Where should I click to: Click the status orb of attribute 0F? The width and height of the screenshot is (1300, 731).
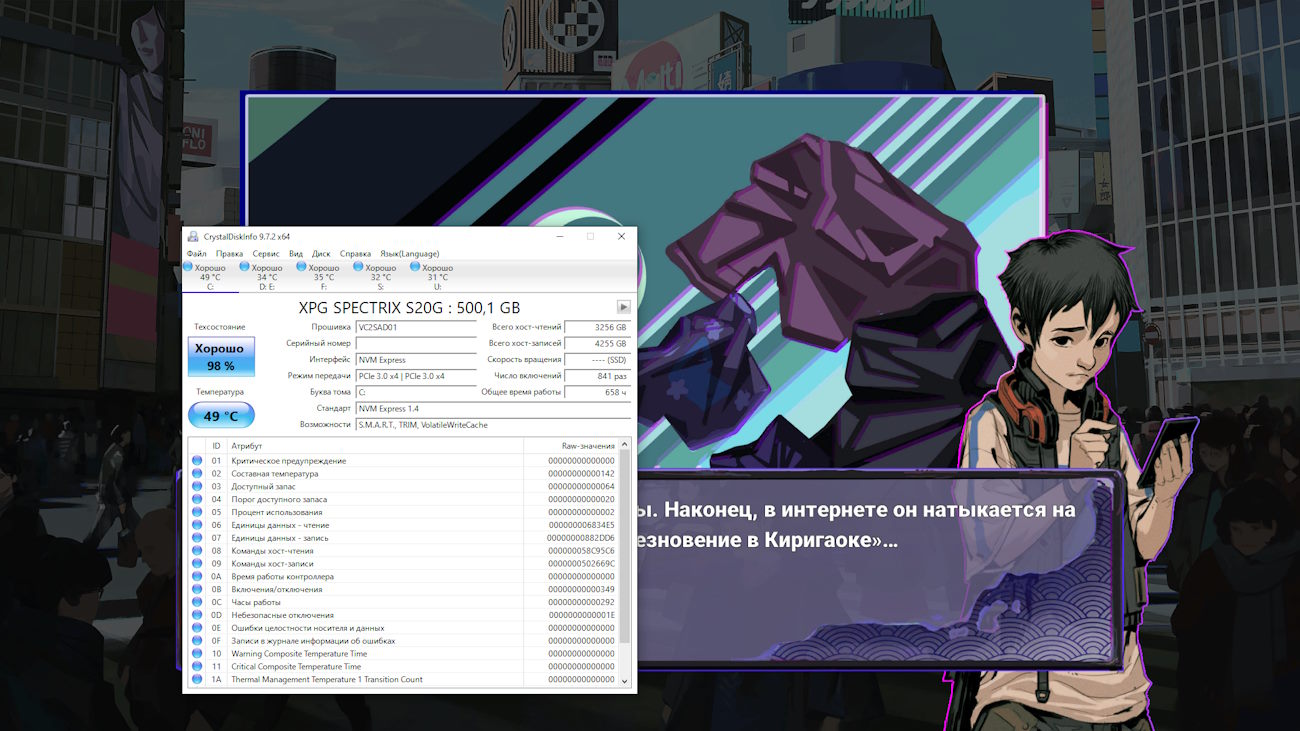point(197,641)
